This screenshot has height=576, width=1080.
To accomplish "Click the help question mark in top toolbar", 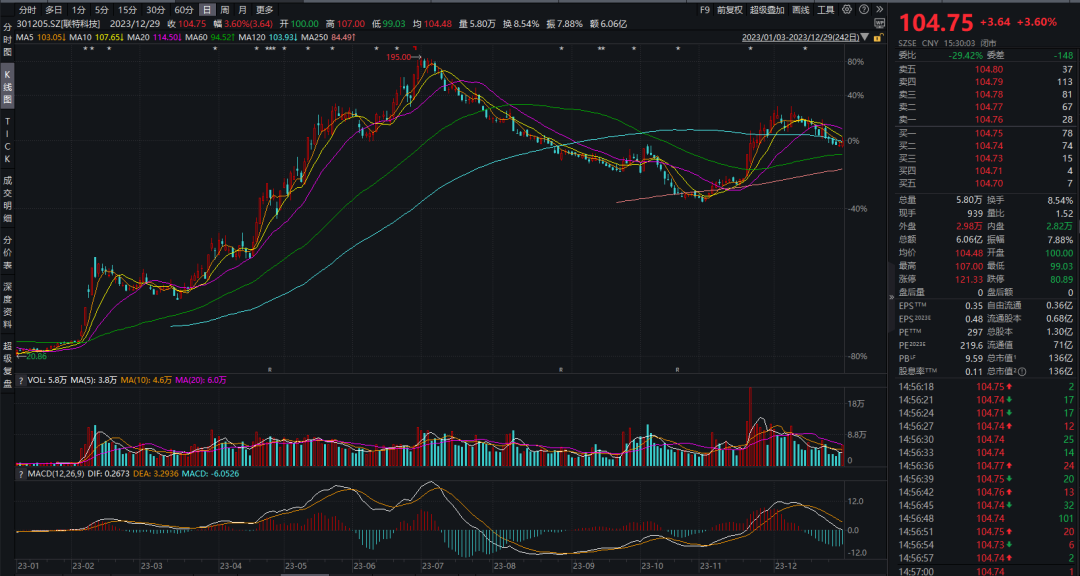I will click(864, 10).
